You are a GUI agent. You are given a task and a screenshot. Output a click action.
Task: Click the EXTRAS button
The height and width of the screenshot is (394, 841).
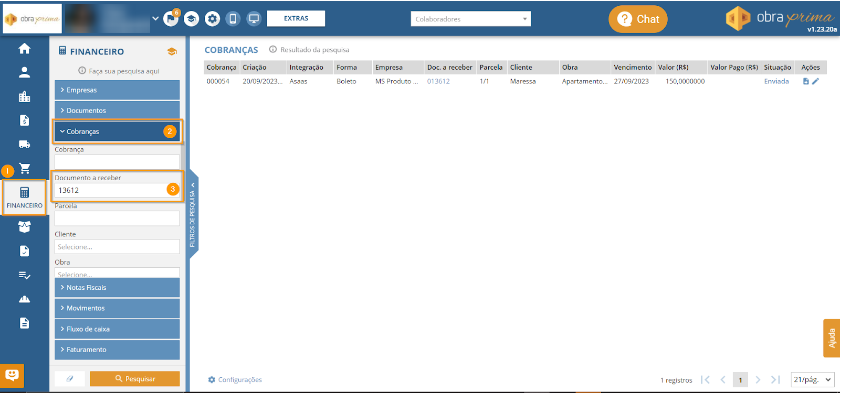(x=296, y=18)
